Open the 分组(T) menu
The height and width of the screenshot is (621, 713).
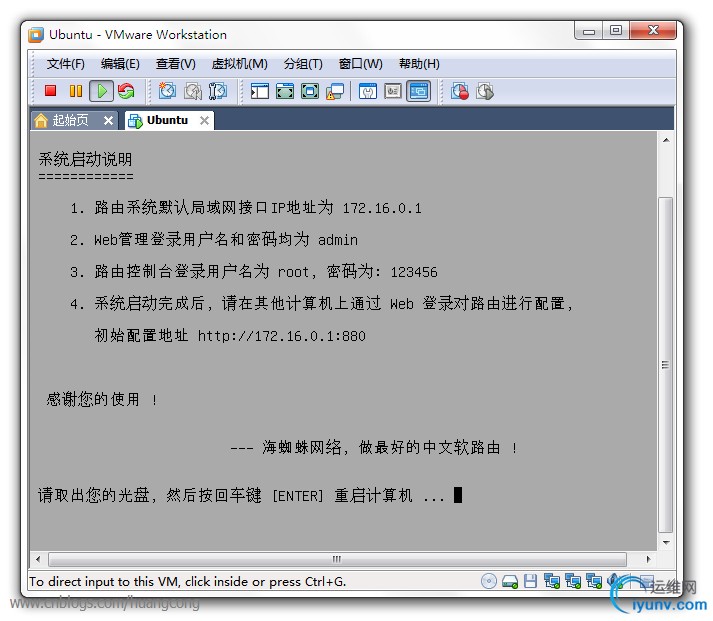coord(303,64)
